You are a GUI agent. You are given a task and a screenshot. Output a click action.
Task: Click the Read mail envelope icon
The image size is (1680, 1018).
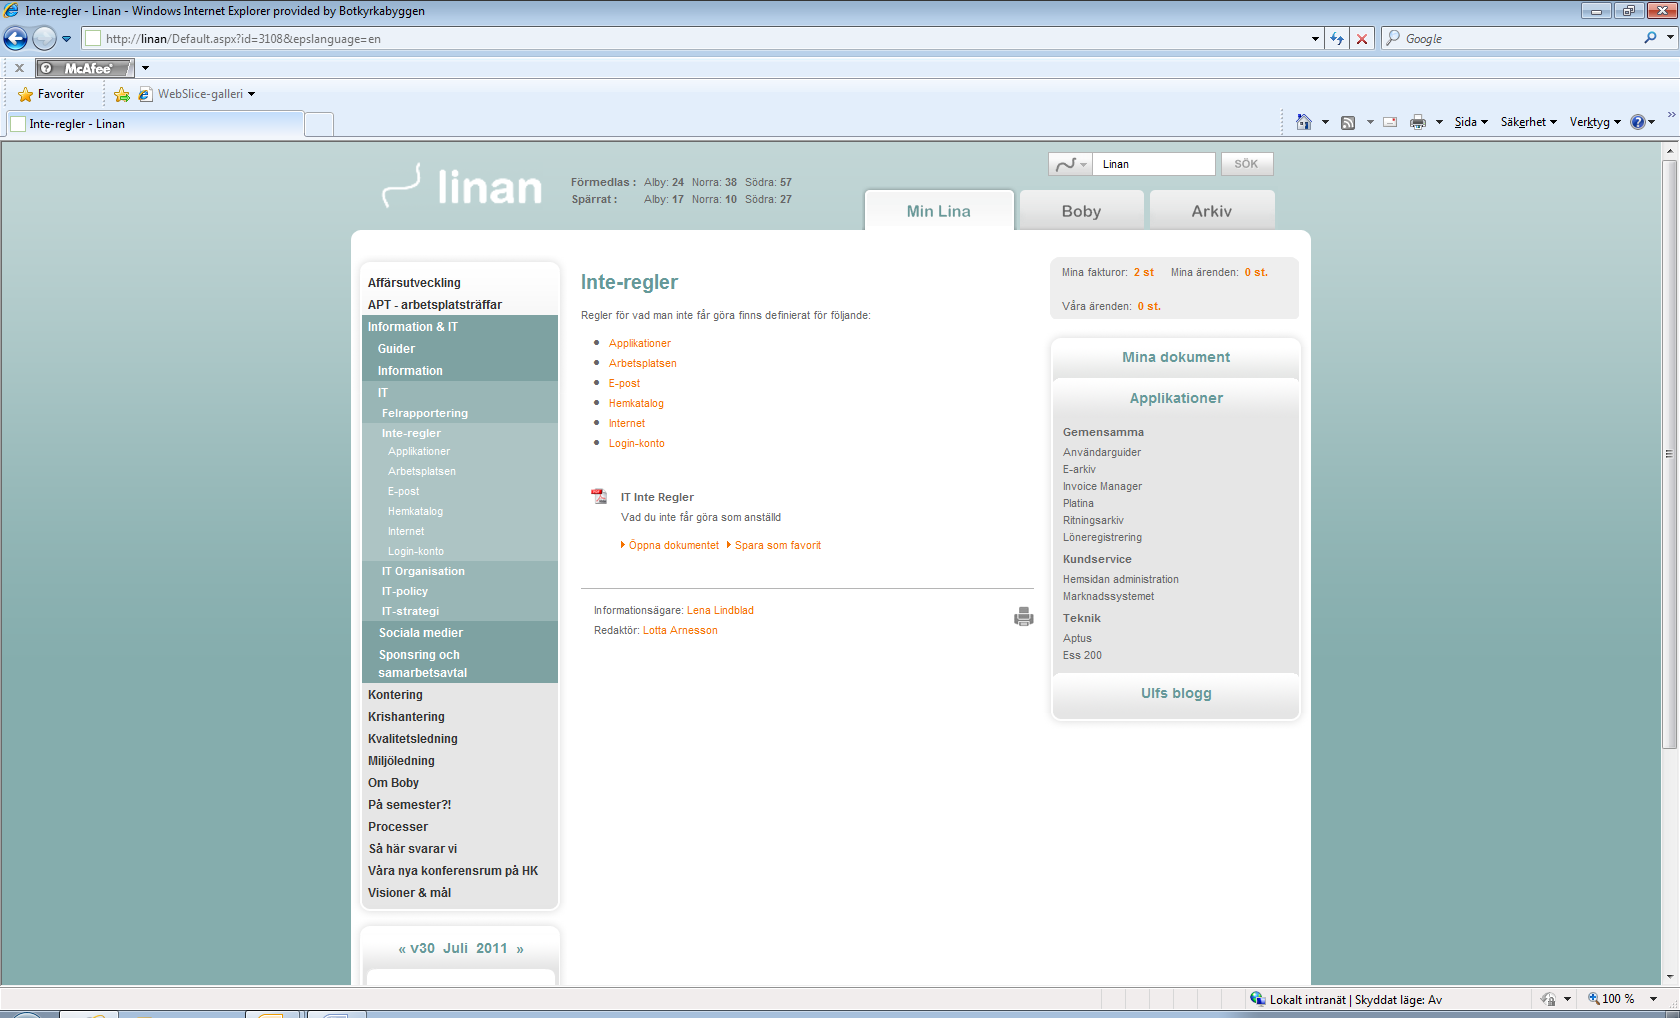click(1390, 122)
